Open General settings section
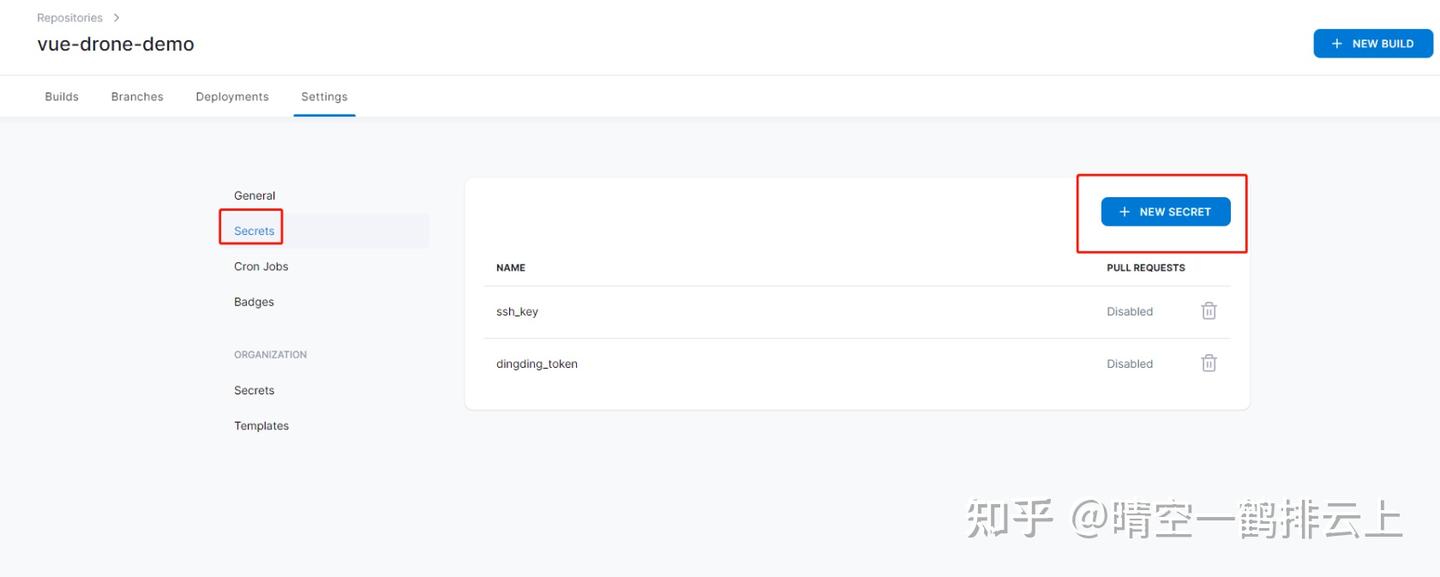The width and height of the screenshot is (1440, 577). coord(254,195)
